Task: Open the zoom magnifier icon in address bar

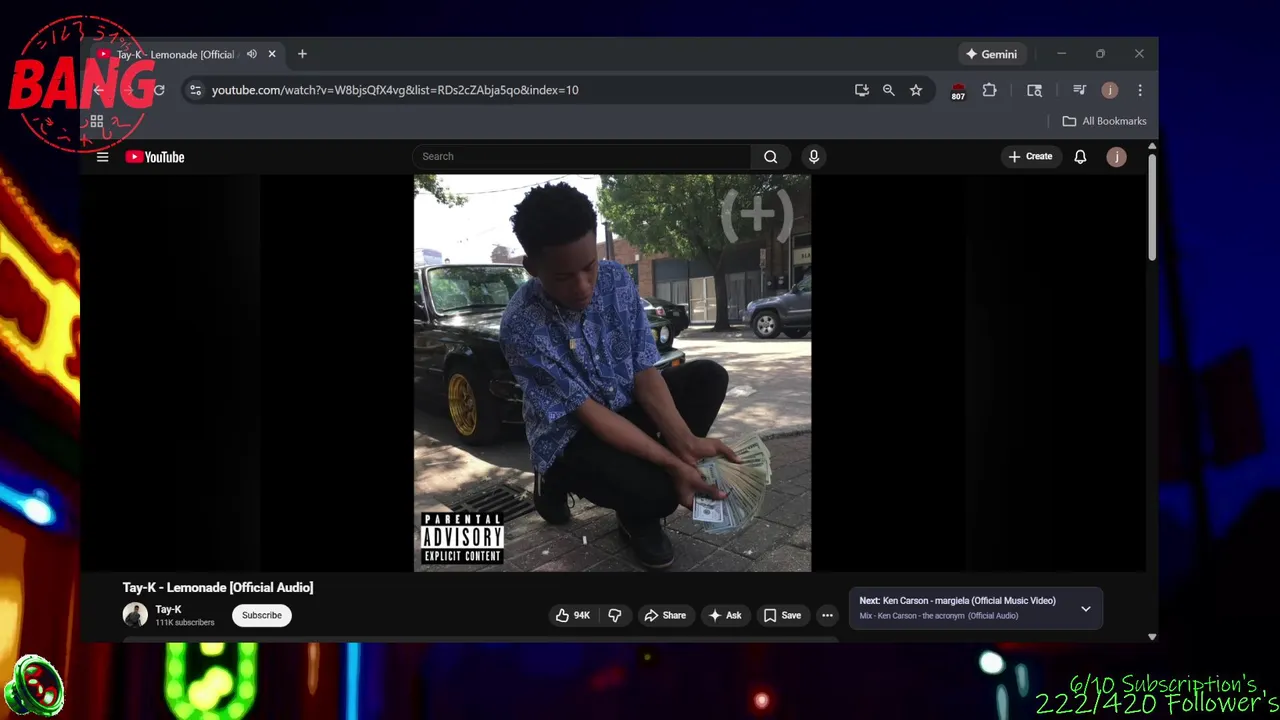Action: coord(888,90)
